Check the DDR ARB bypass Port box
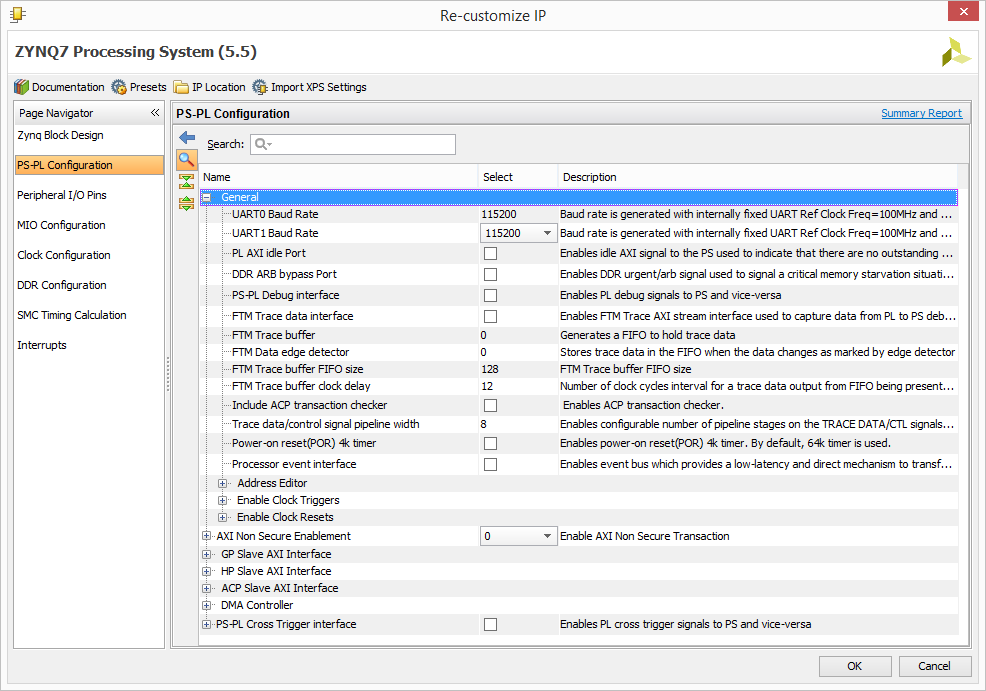Screen dimensions: 986x691 490,275
